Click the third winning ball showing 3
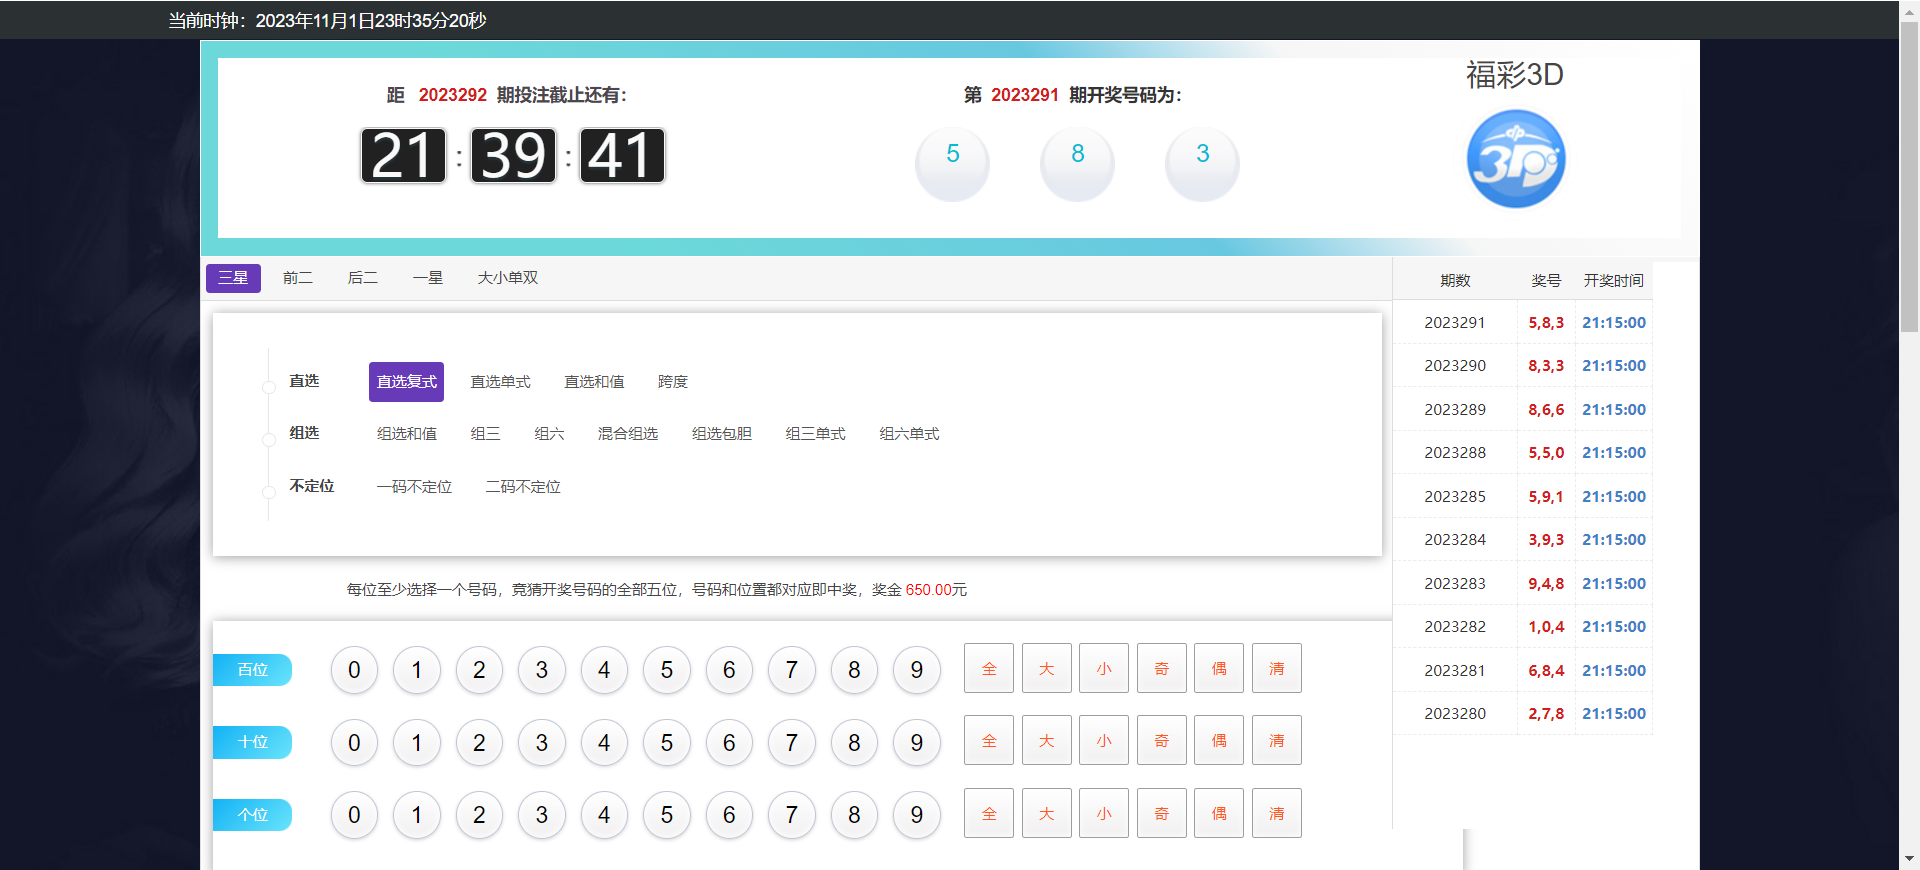This screenshot has height=870, width=1920. [x=1202, y=163]
